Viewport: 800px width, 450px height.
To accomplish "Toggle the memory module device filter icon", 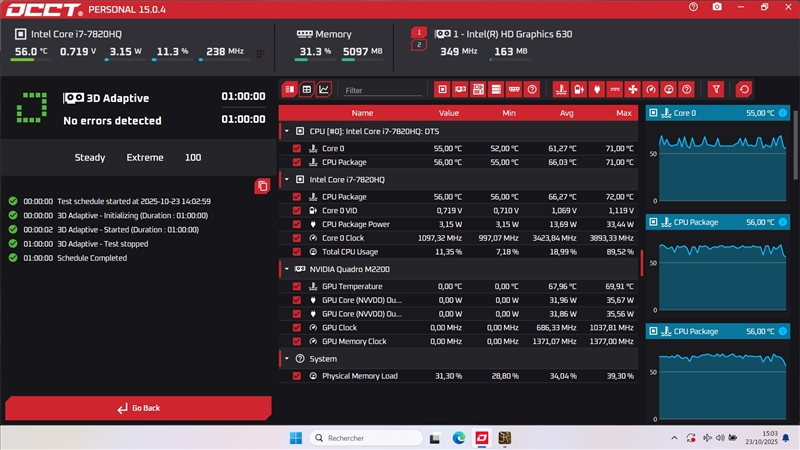I will pos(514,90).
